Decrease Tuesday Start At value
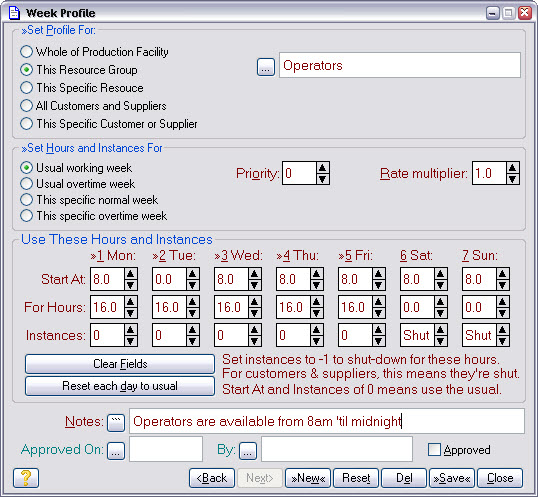Screen dimensions: 538x497 192,285
